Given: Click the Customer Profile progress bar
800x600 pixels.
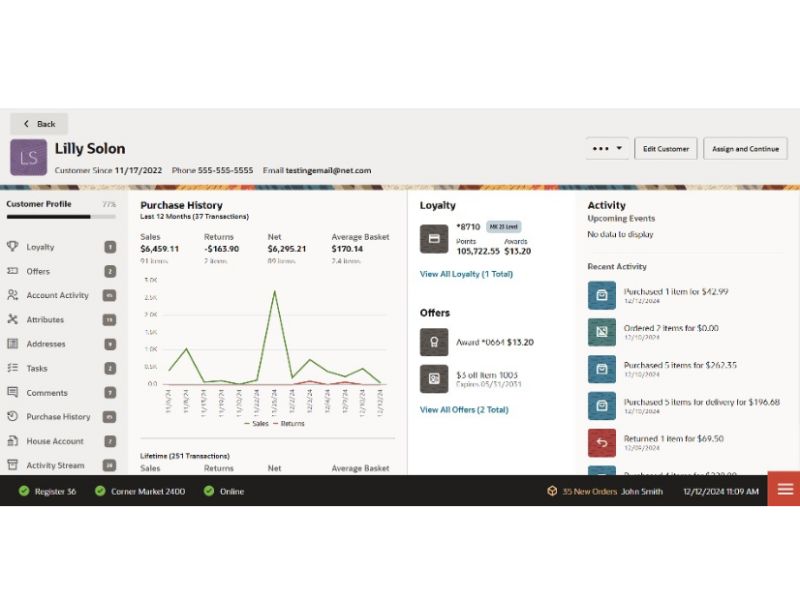Looking at the screenshot, I should (x=61, y=216).
